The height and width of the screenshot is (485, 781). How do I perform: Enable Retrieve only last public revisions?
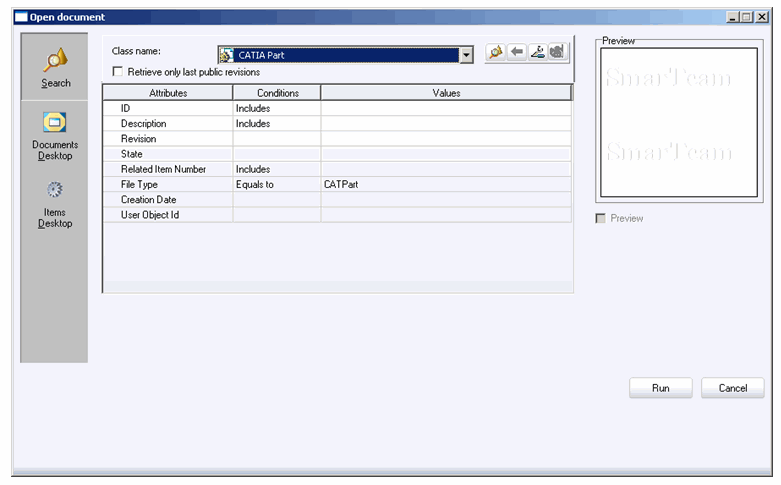point(119,72)
